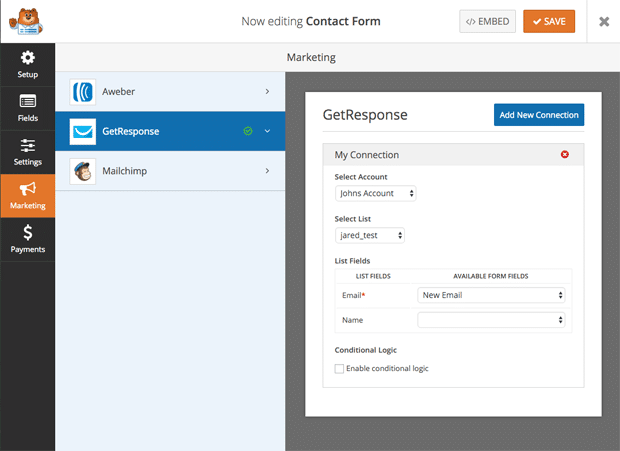Click the Mailchimp monkey logo
This screenshot has height=451, width=620.
(x=83, y=171)
